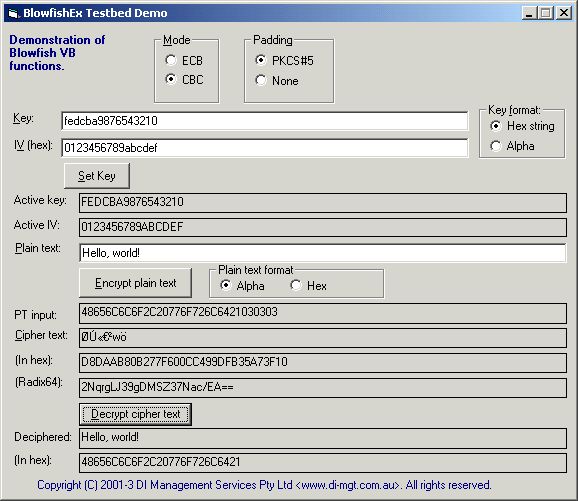578x501 pixels.
Task: Click the Set Key button
Action: point(97,176)
